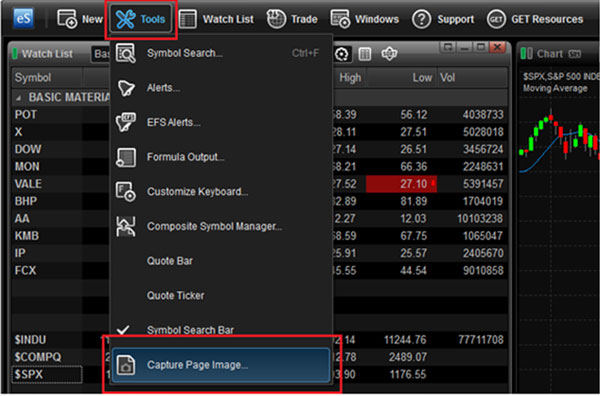Click Watch List columns grid icon
The image size is (600, 396).
pyautogui.click(x=364, y=54)
